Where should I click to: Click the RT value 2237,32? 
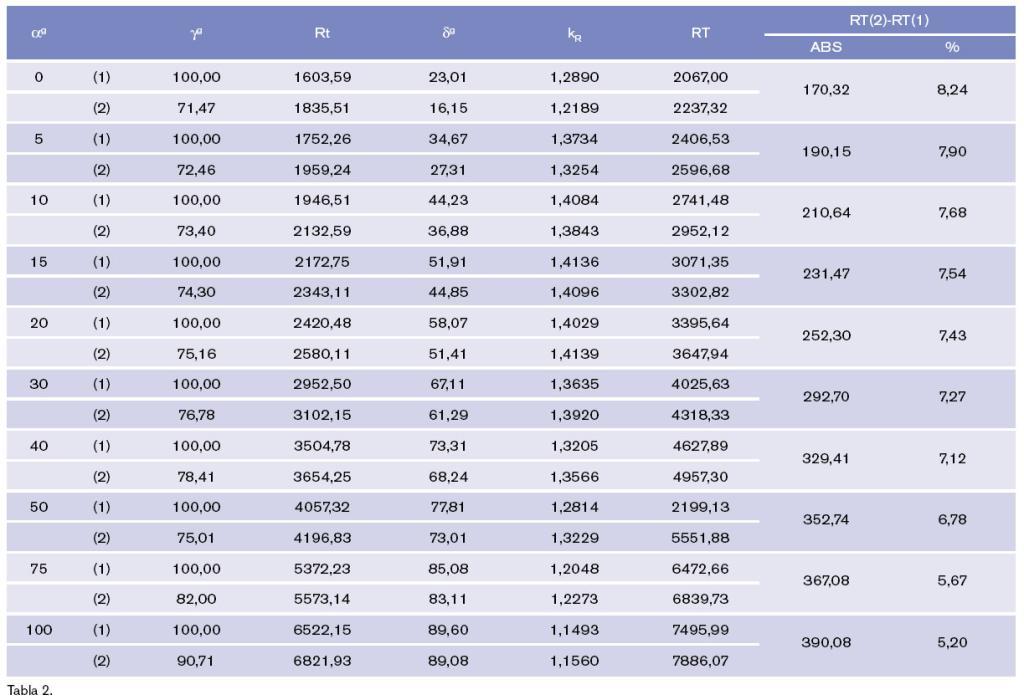tap(699, 108)
